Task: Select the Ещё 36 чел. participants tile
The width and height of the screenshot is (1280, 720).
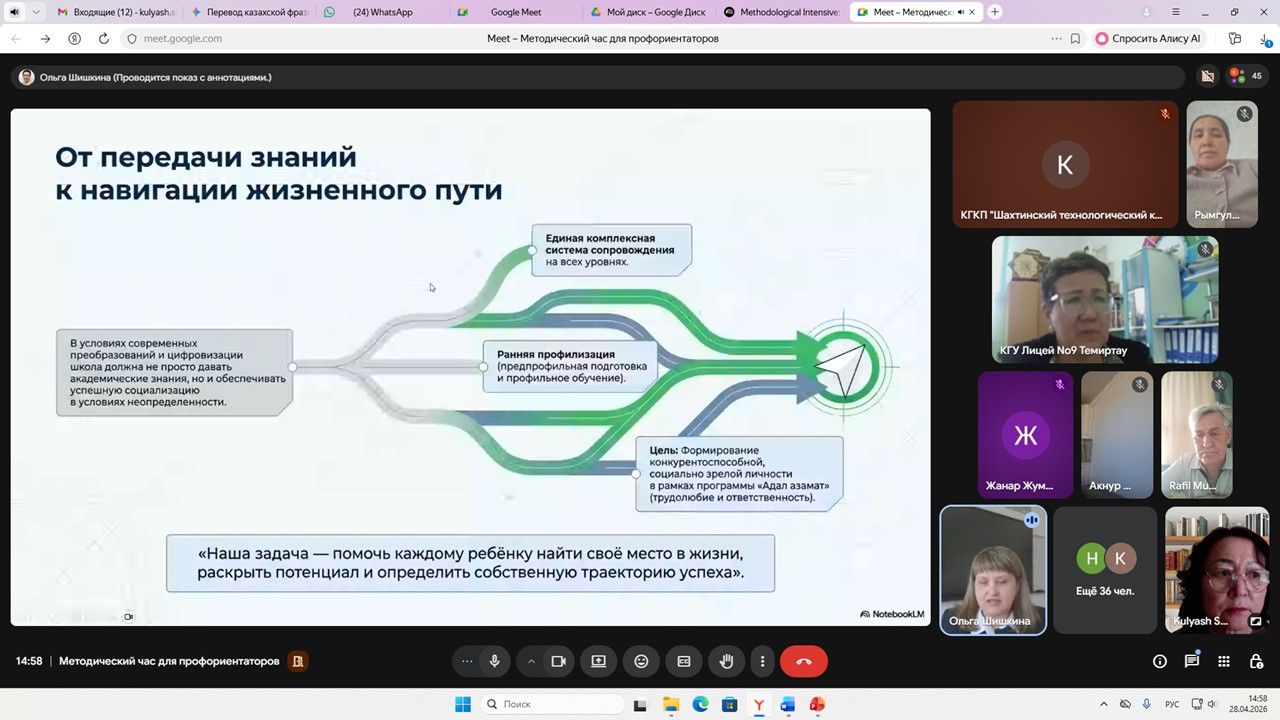Action: click(1104, 570)
